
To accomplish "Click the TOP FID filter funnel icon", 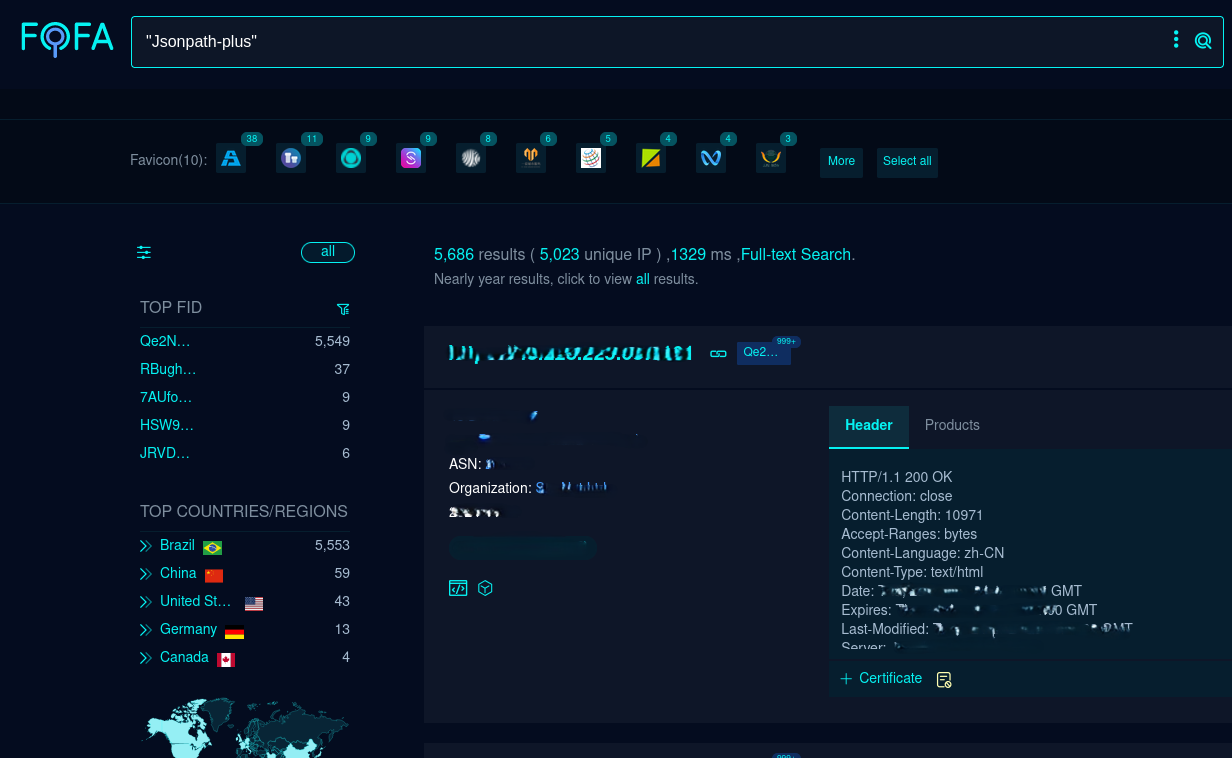I will [x=343, y=309].
